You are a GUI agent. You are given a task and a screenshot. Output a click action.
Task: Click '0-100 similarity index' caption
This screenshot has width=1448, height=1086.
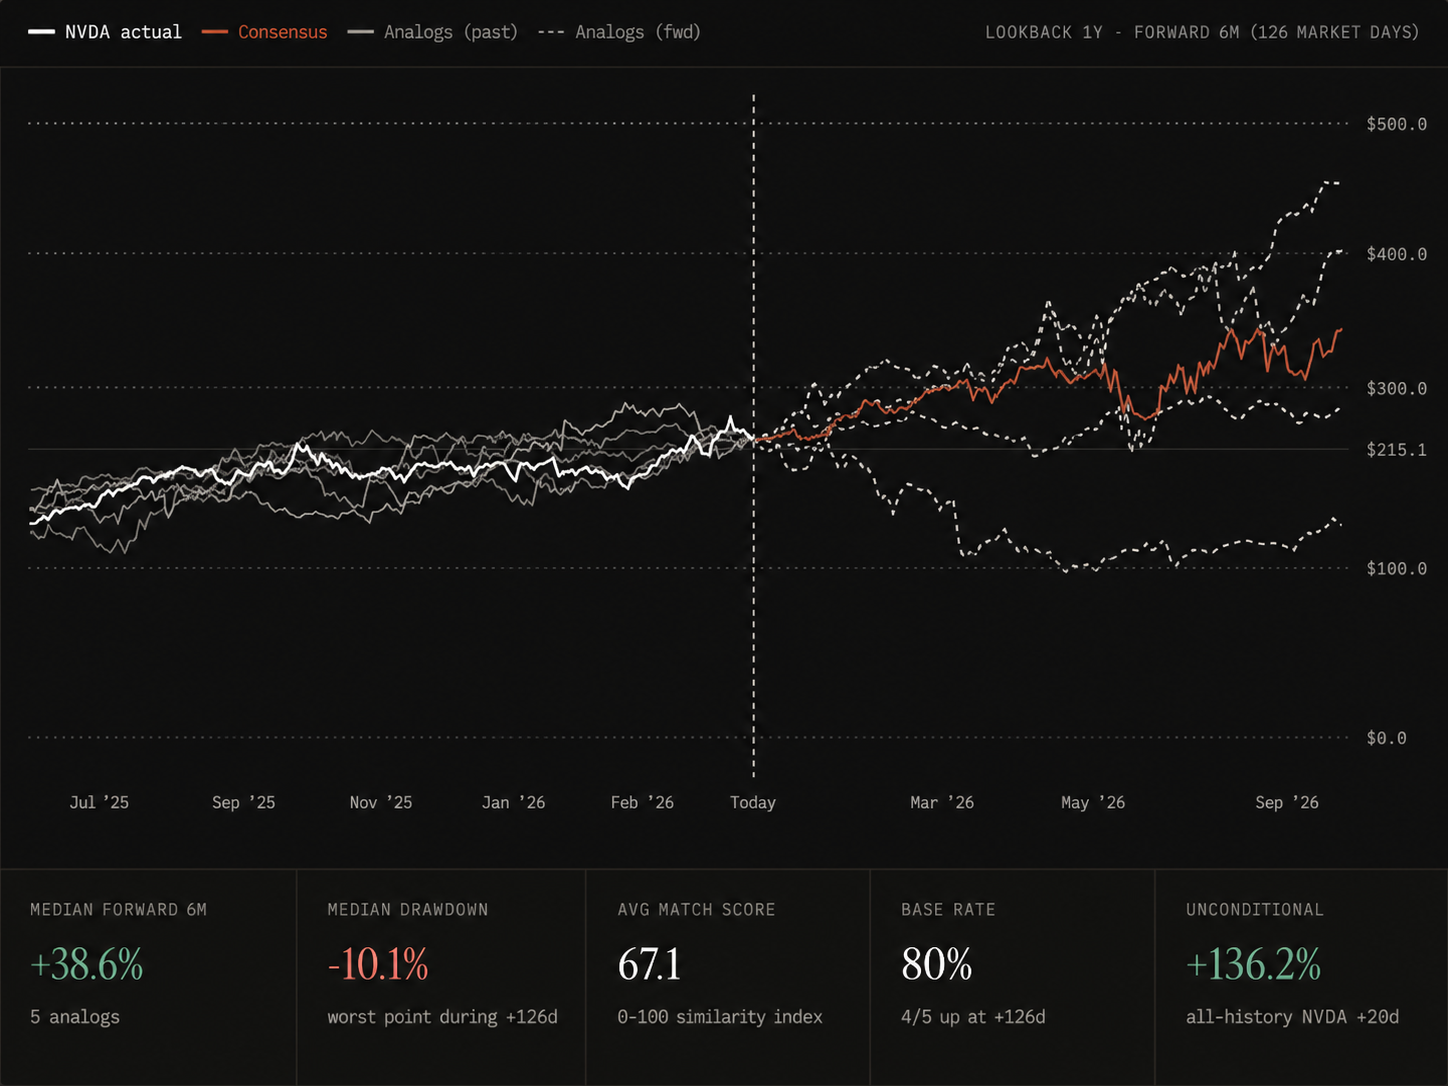[x=720, y=1017]
